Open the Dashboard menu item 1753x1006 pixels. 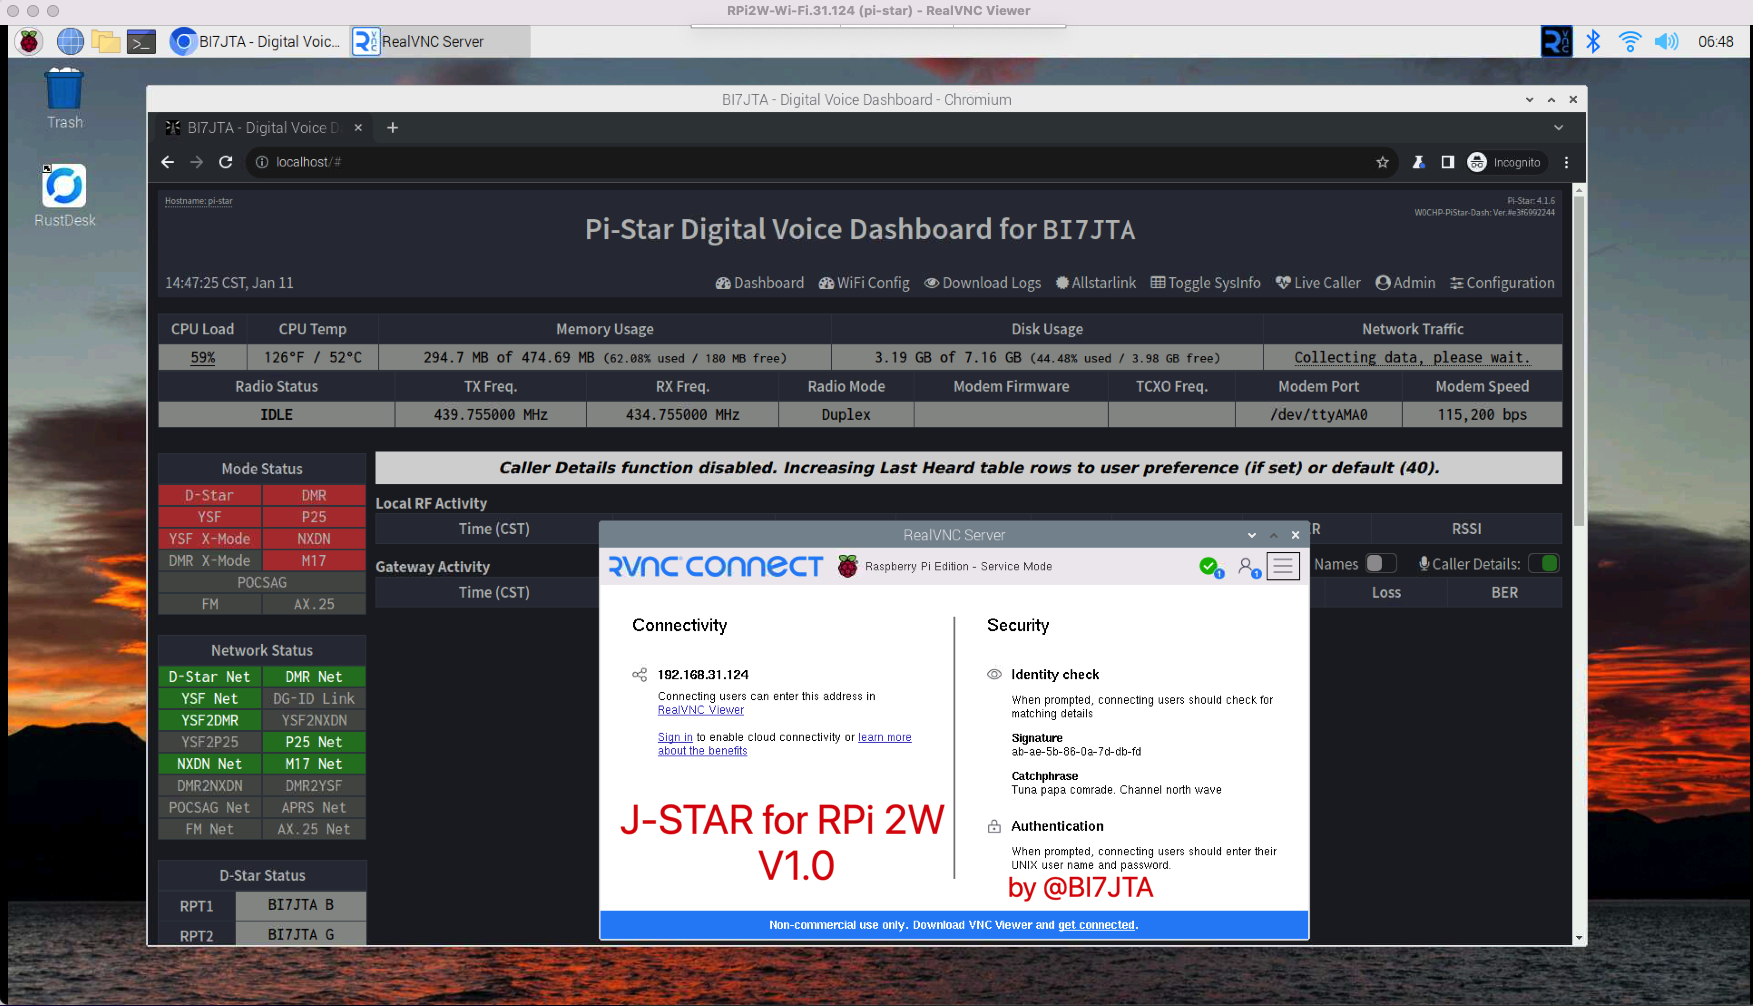coord(759,283)
